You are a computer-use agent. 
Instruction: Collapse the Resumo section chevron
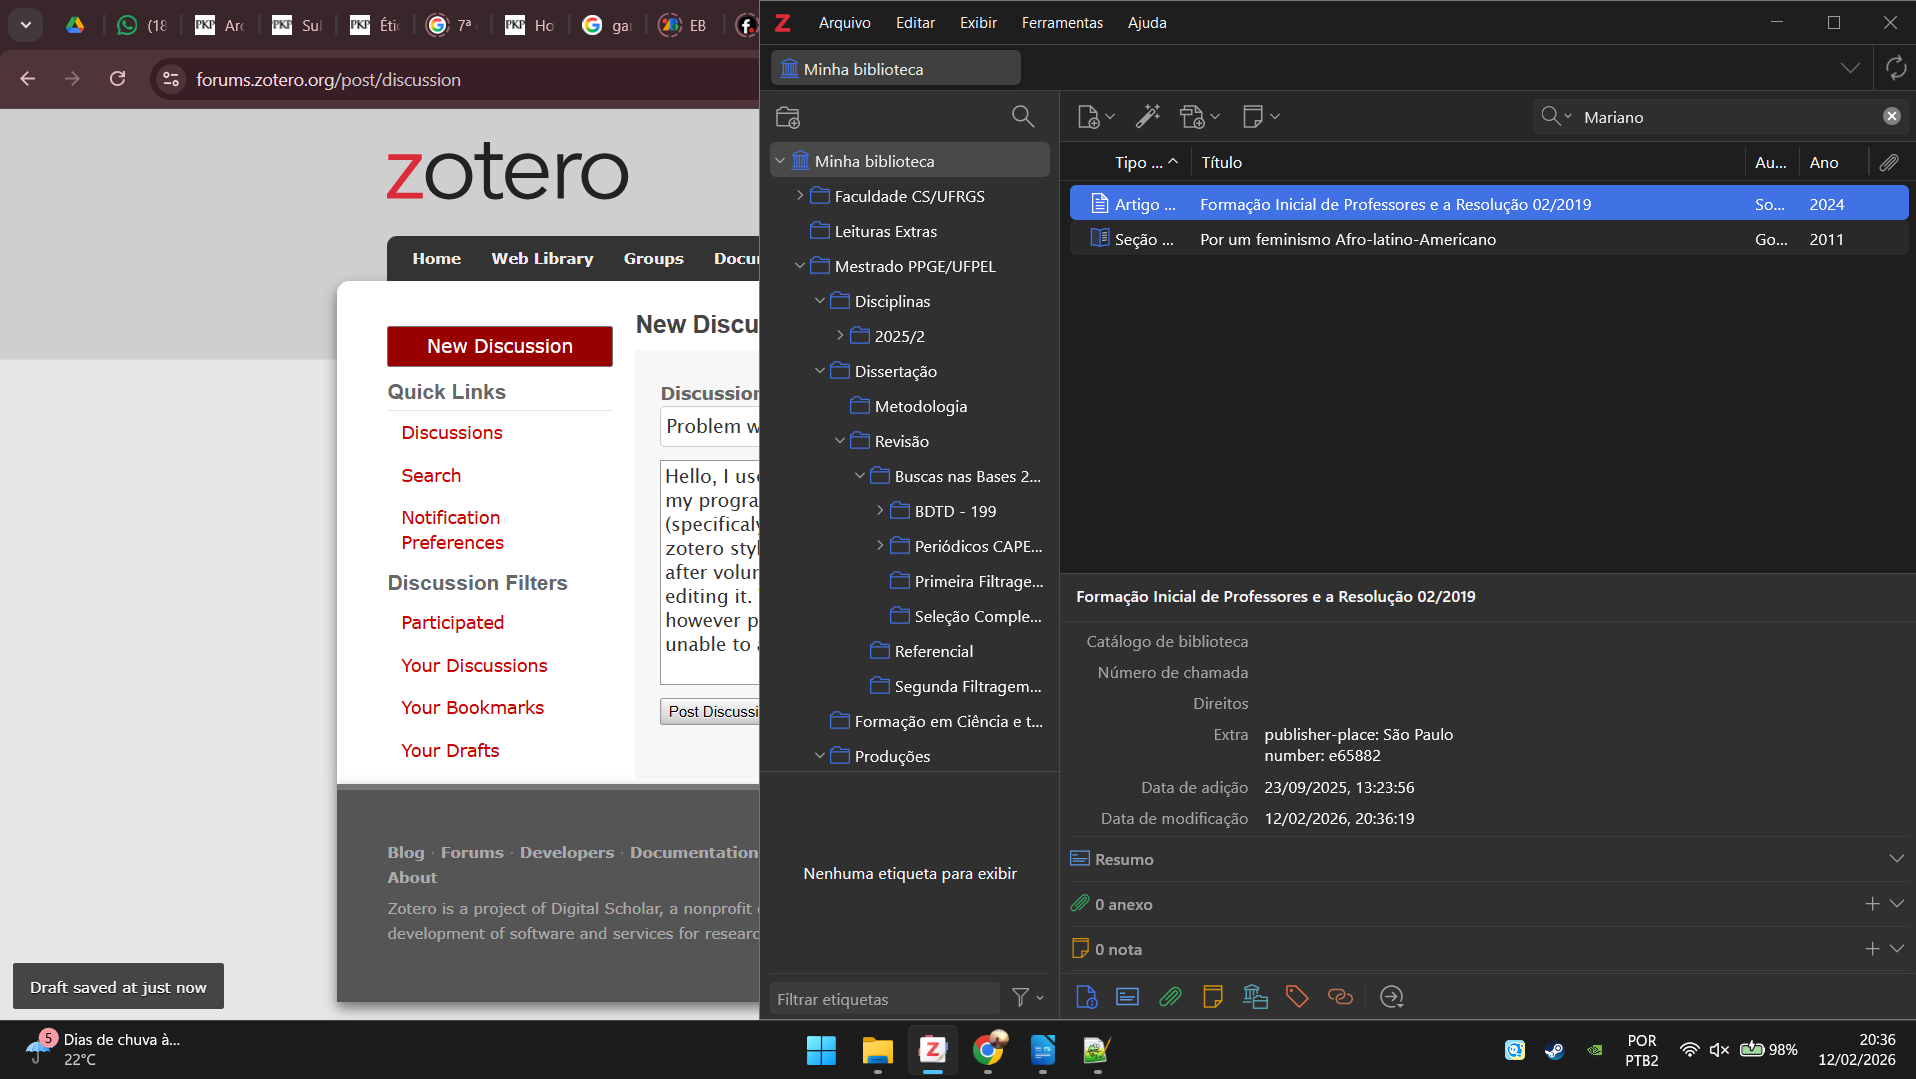tap(1896, 859)
